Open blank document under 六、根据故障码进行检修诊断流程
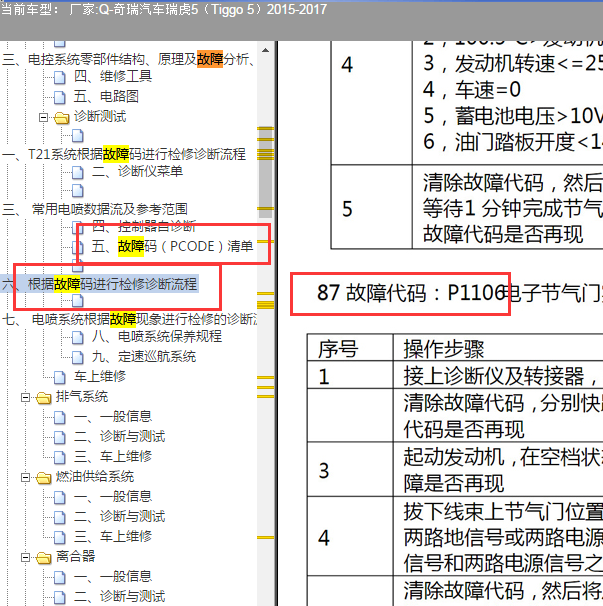Image resolution: width=603 pixels, height=606 pixels. pos(78,300)
